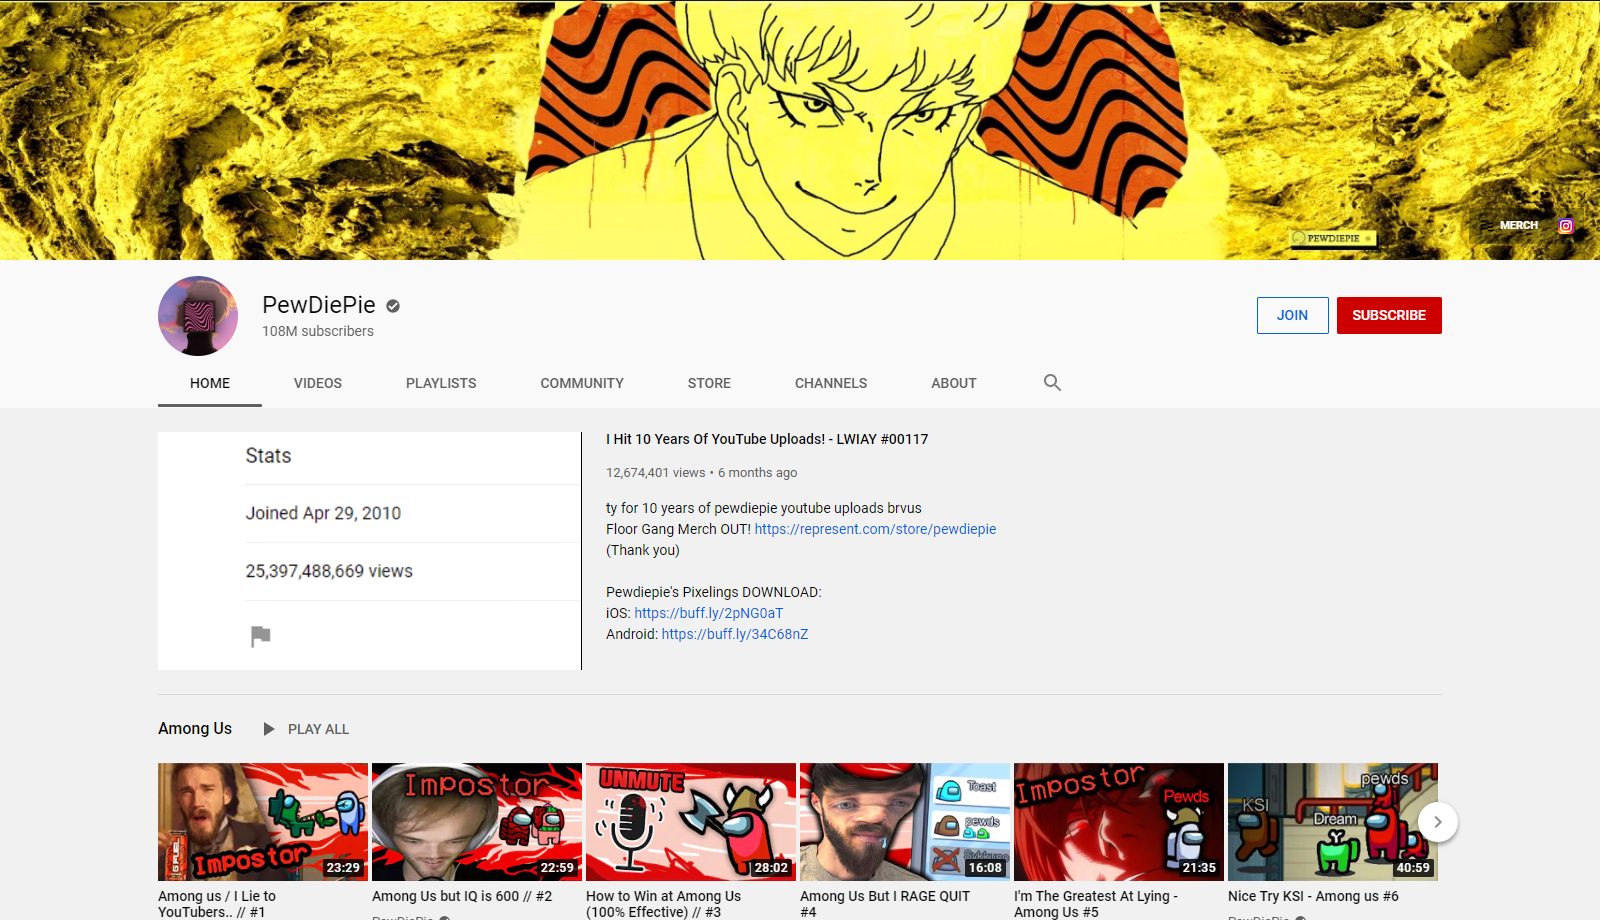
Task: Click title 'Among Us but IQ is 600 // #2'
Action: point(462,896)
